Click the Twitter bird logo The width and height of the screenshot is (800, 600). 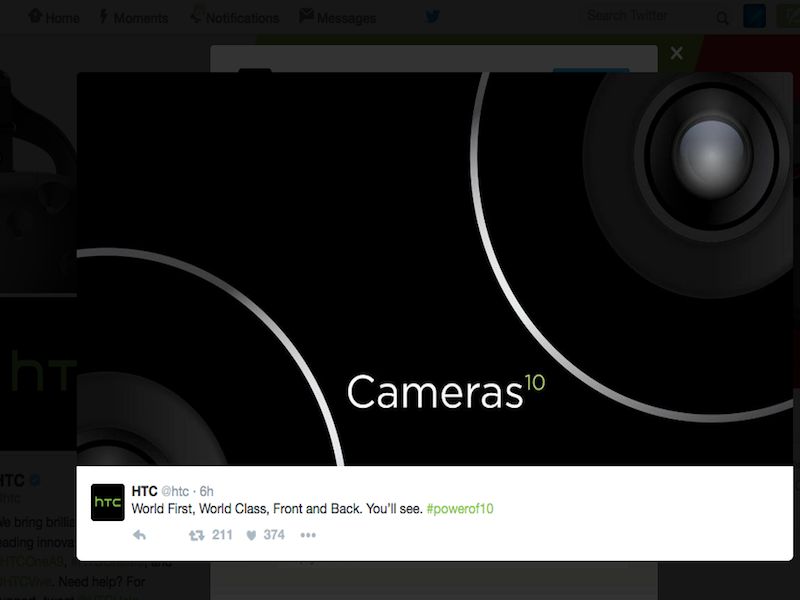433,16
